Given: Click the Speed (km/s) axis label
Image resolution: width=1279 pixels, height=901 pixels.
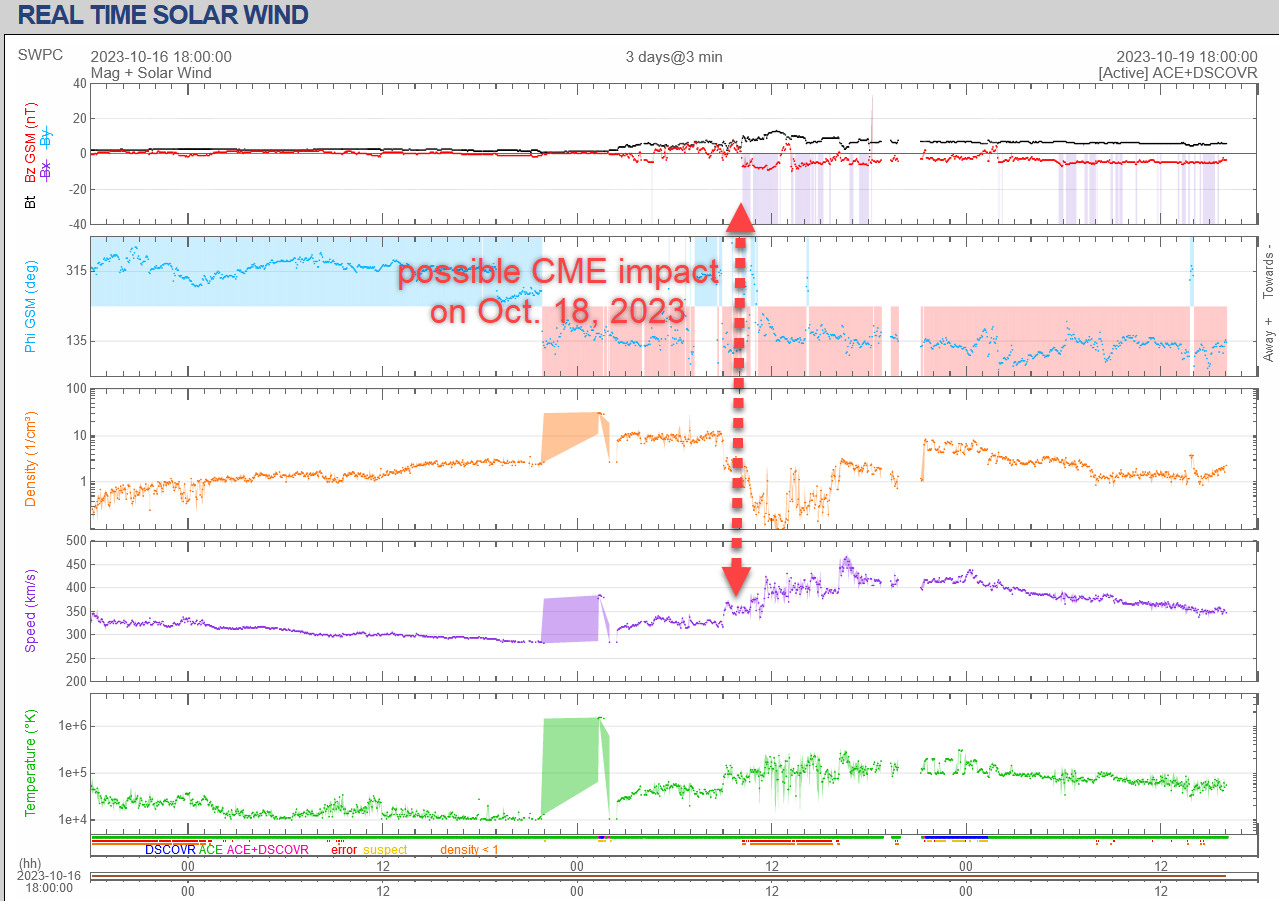Looking at the screenshot, I should pos(30,611).
